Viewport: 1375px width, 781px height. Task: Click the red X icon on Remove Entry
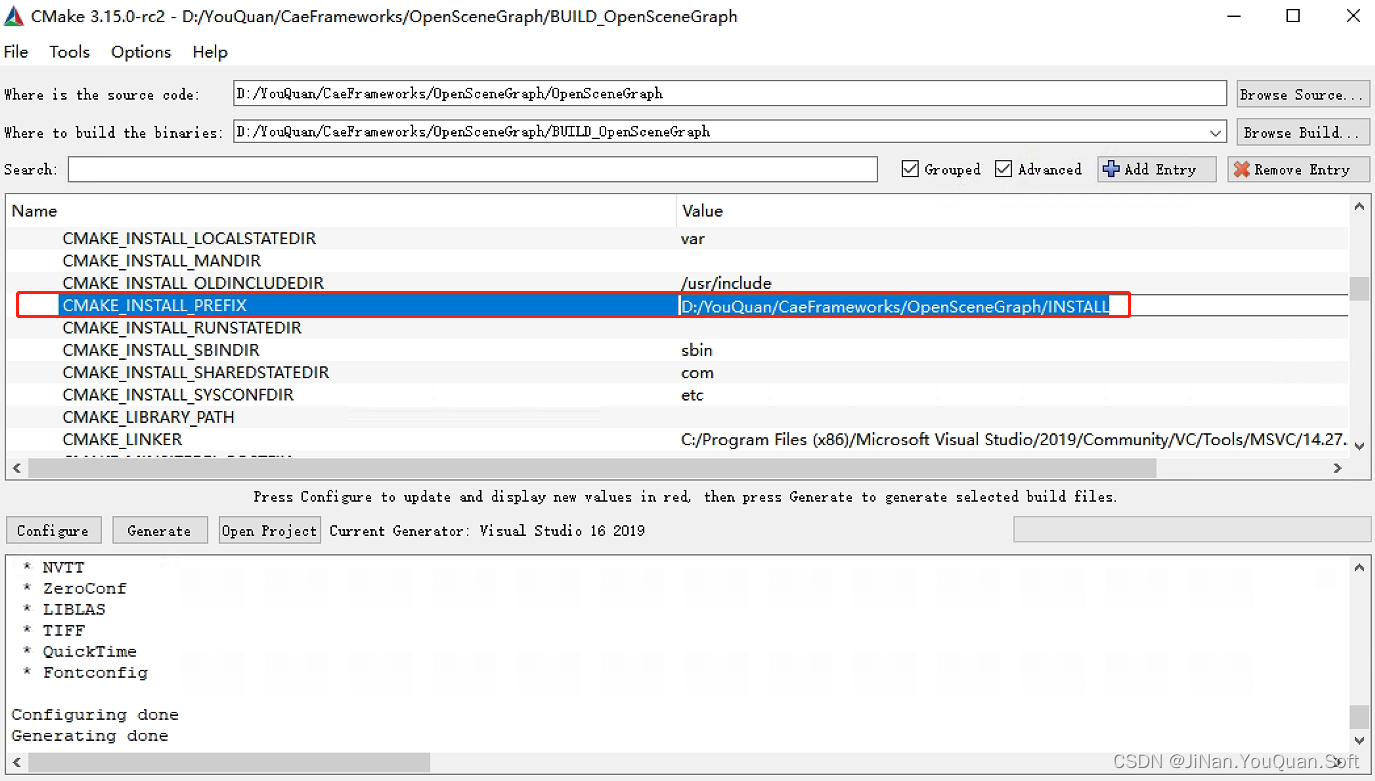point(1242,169)
